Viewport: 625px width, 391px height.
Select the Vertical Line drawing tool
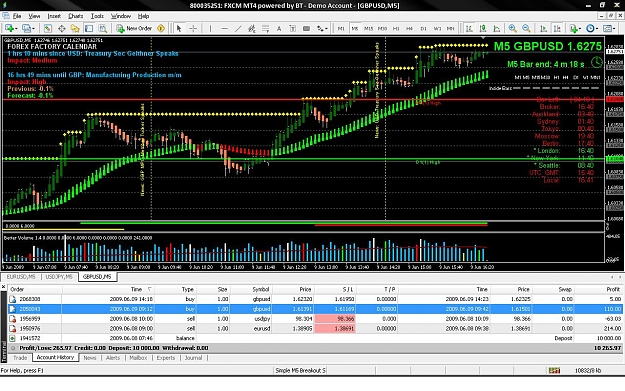click(210, 28)
